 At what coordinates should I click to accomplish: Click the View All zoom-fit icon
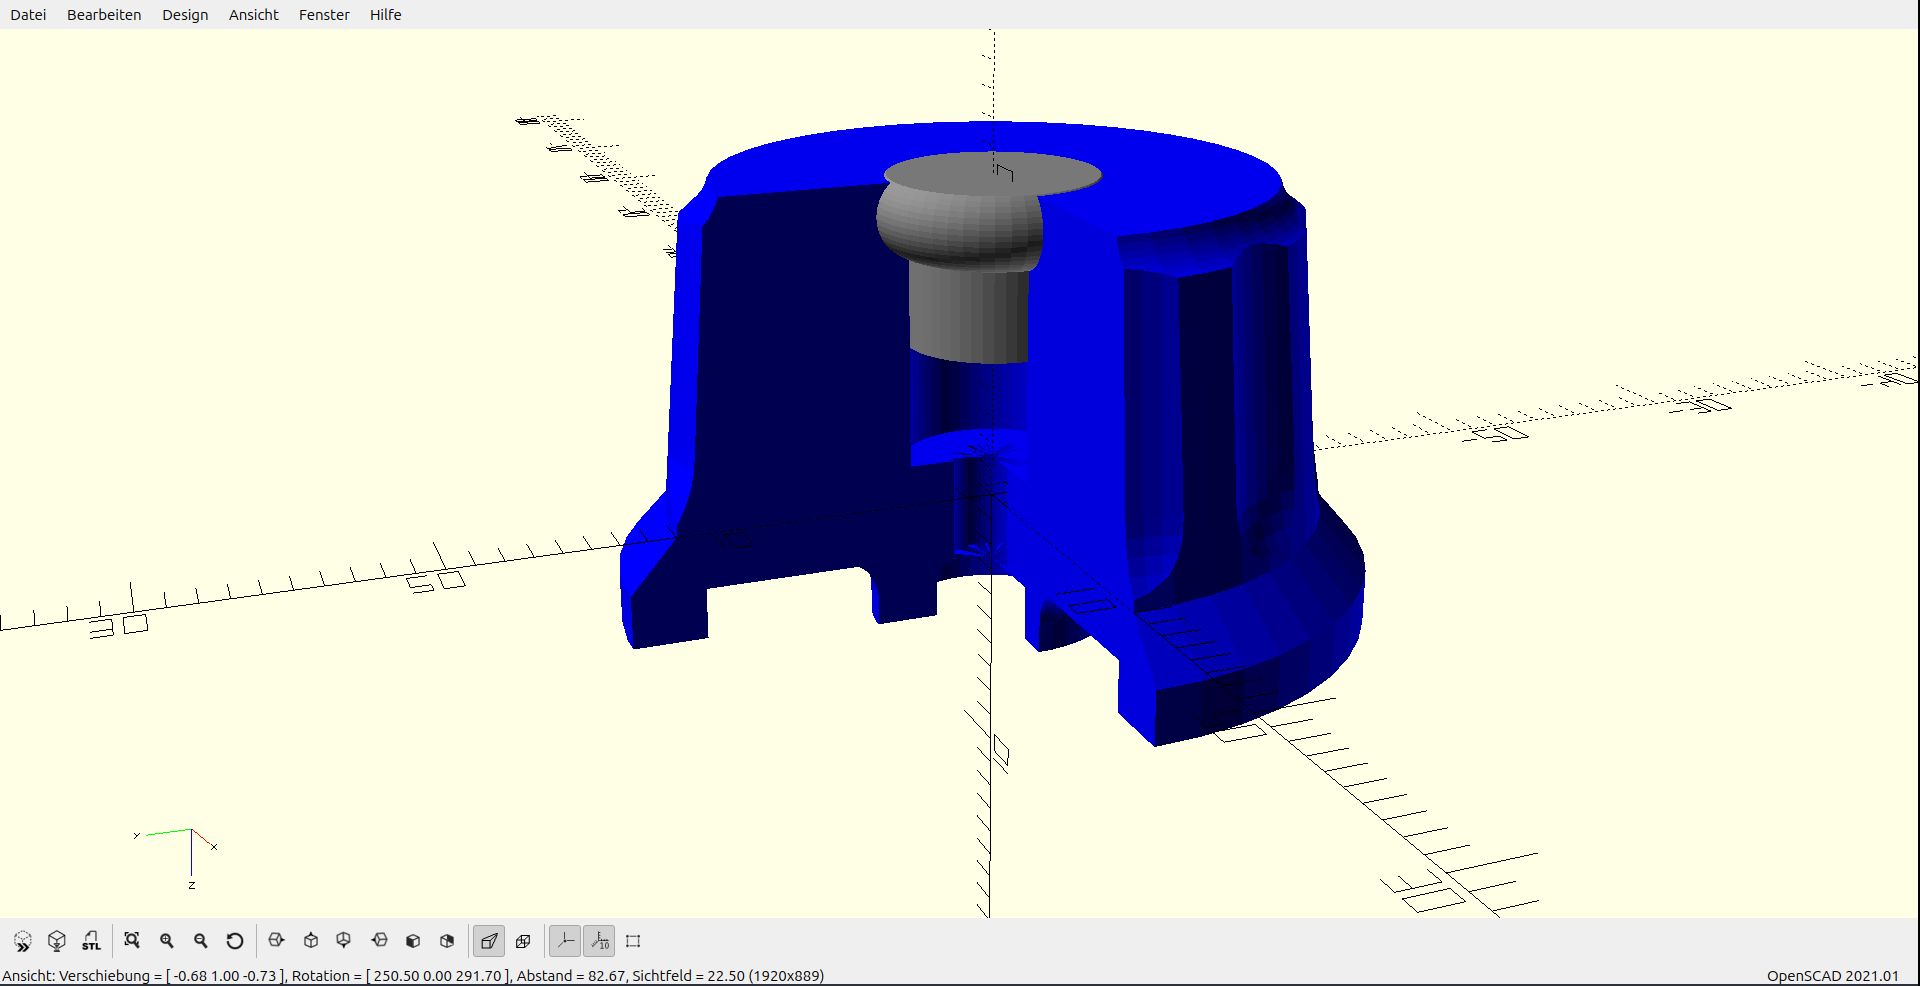pyautogui.click(x=132, y=941)
